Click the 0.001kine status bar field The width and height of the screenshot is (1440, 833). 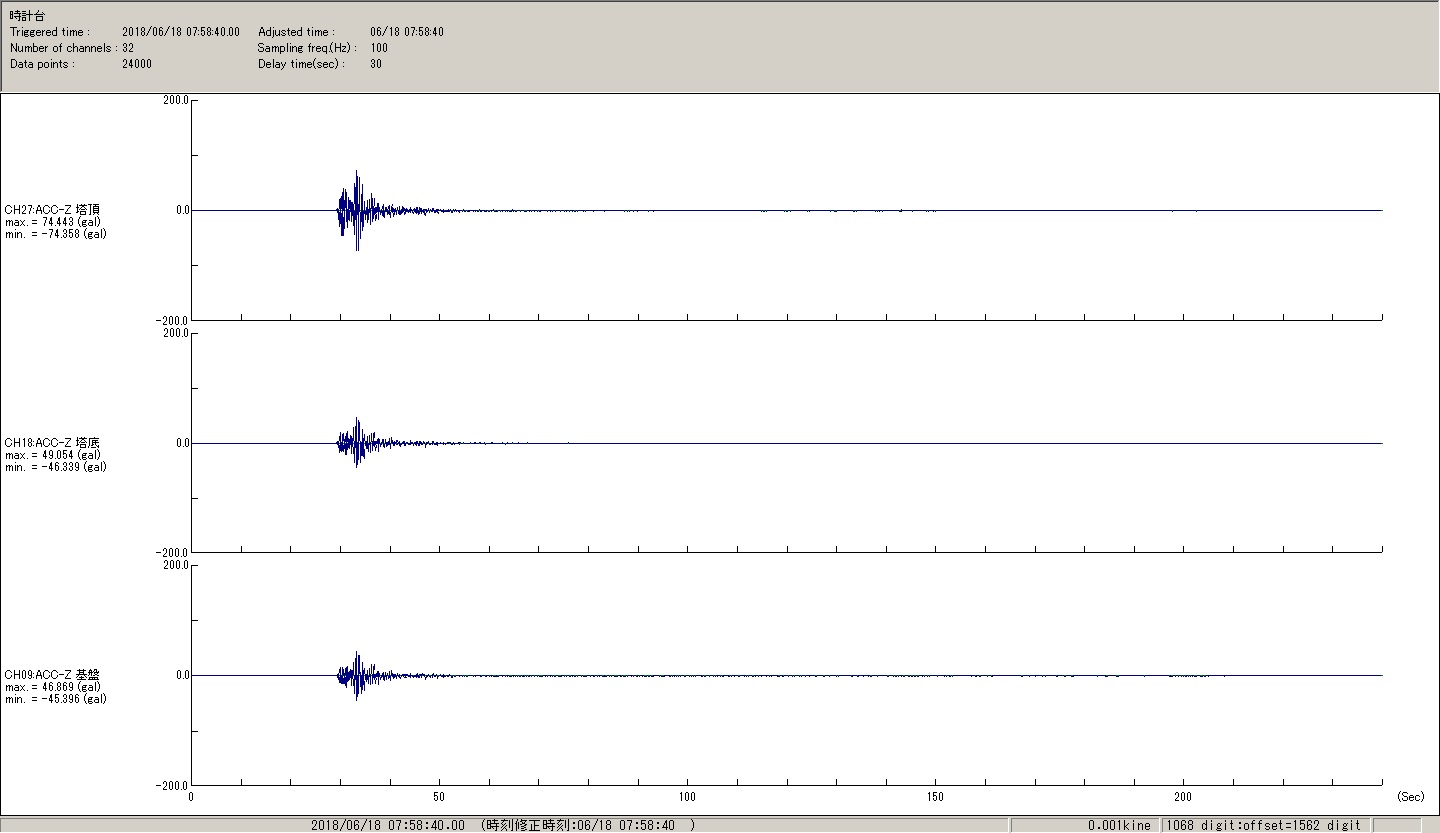click(1119, 825)
